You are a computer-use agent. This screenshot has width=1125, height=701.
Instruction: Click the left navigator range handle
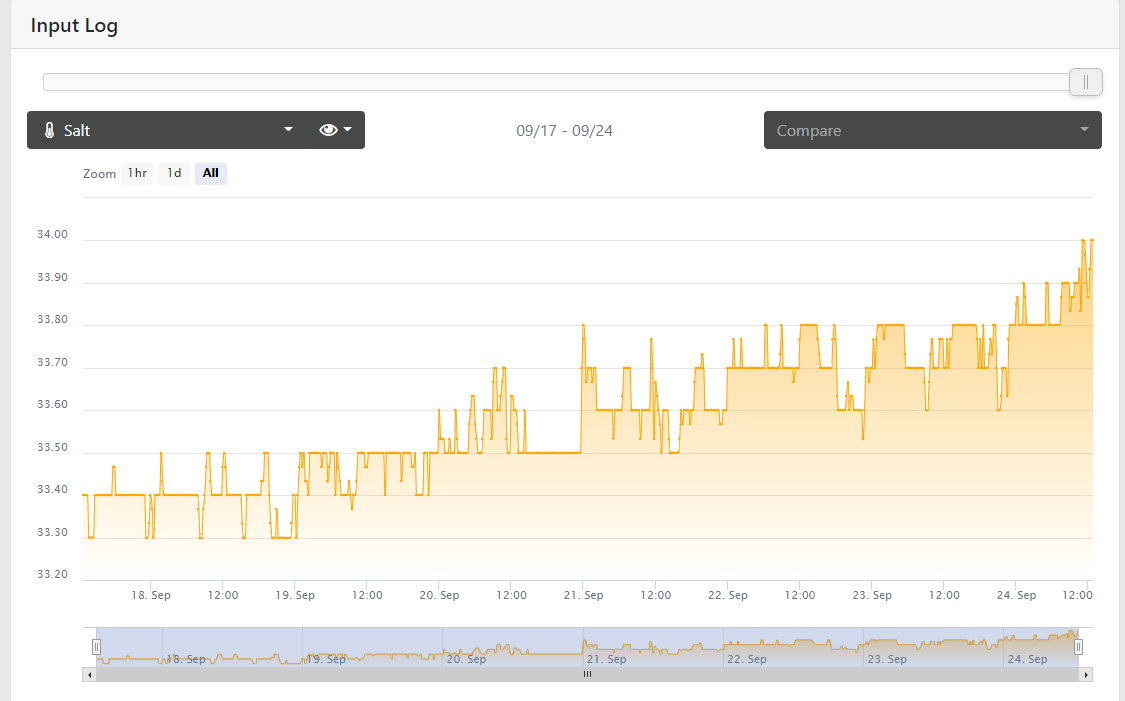(x=96, y=647)
